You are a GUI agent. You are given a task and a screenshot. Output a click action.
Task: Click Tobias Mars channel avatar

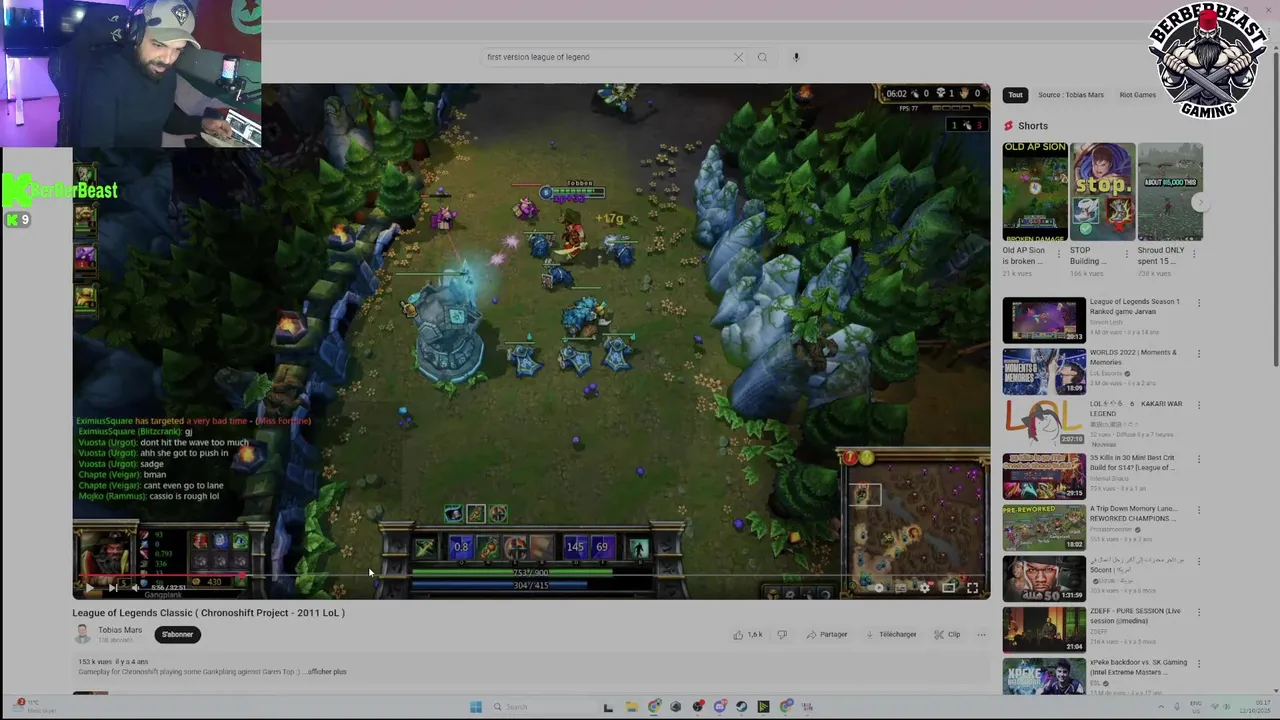(83, 634)
